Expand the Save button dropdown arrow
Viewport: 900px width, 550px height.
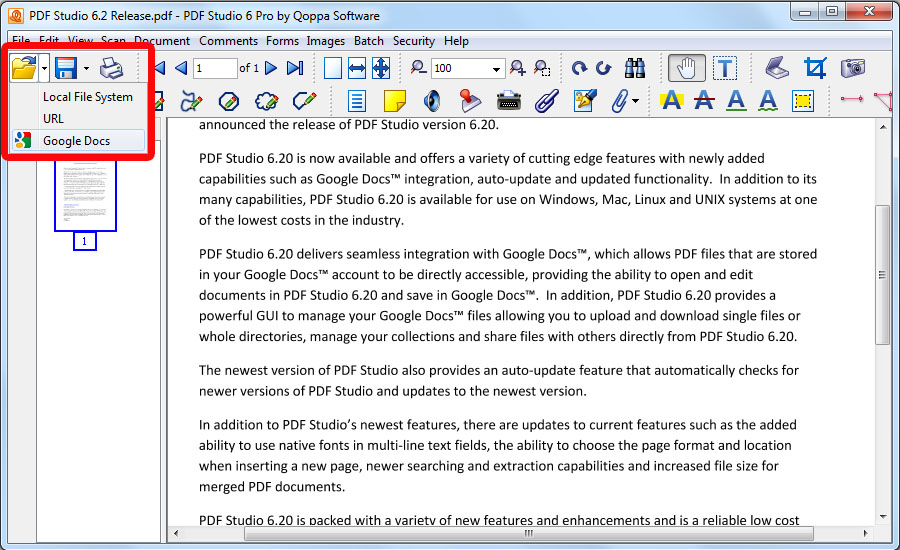pos(86,69)
